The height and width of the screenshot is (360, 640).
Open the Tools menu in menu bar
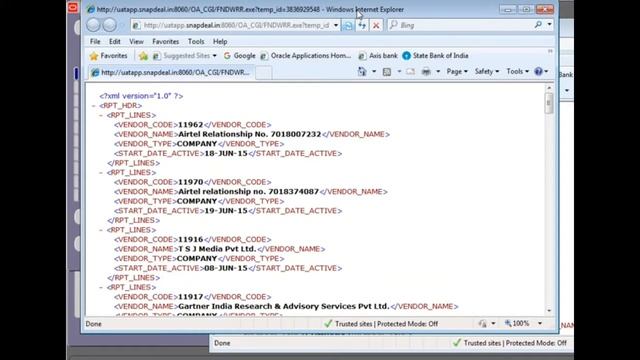196,42
